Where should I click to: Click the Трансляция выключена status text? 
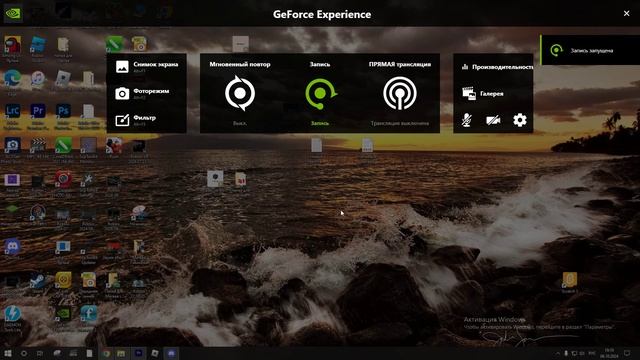pyautogui.click(x=400, y=123)
